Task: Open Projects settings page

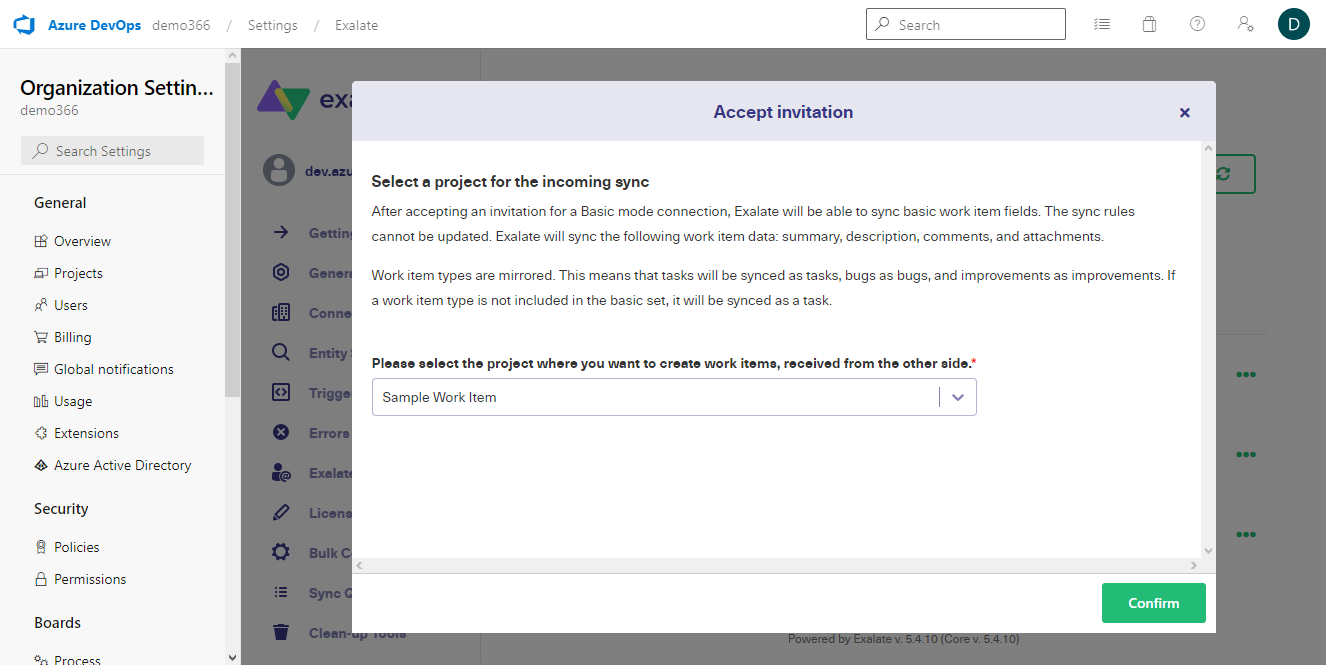Action: (78, 273)
